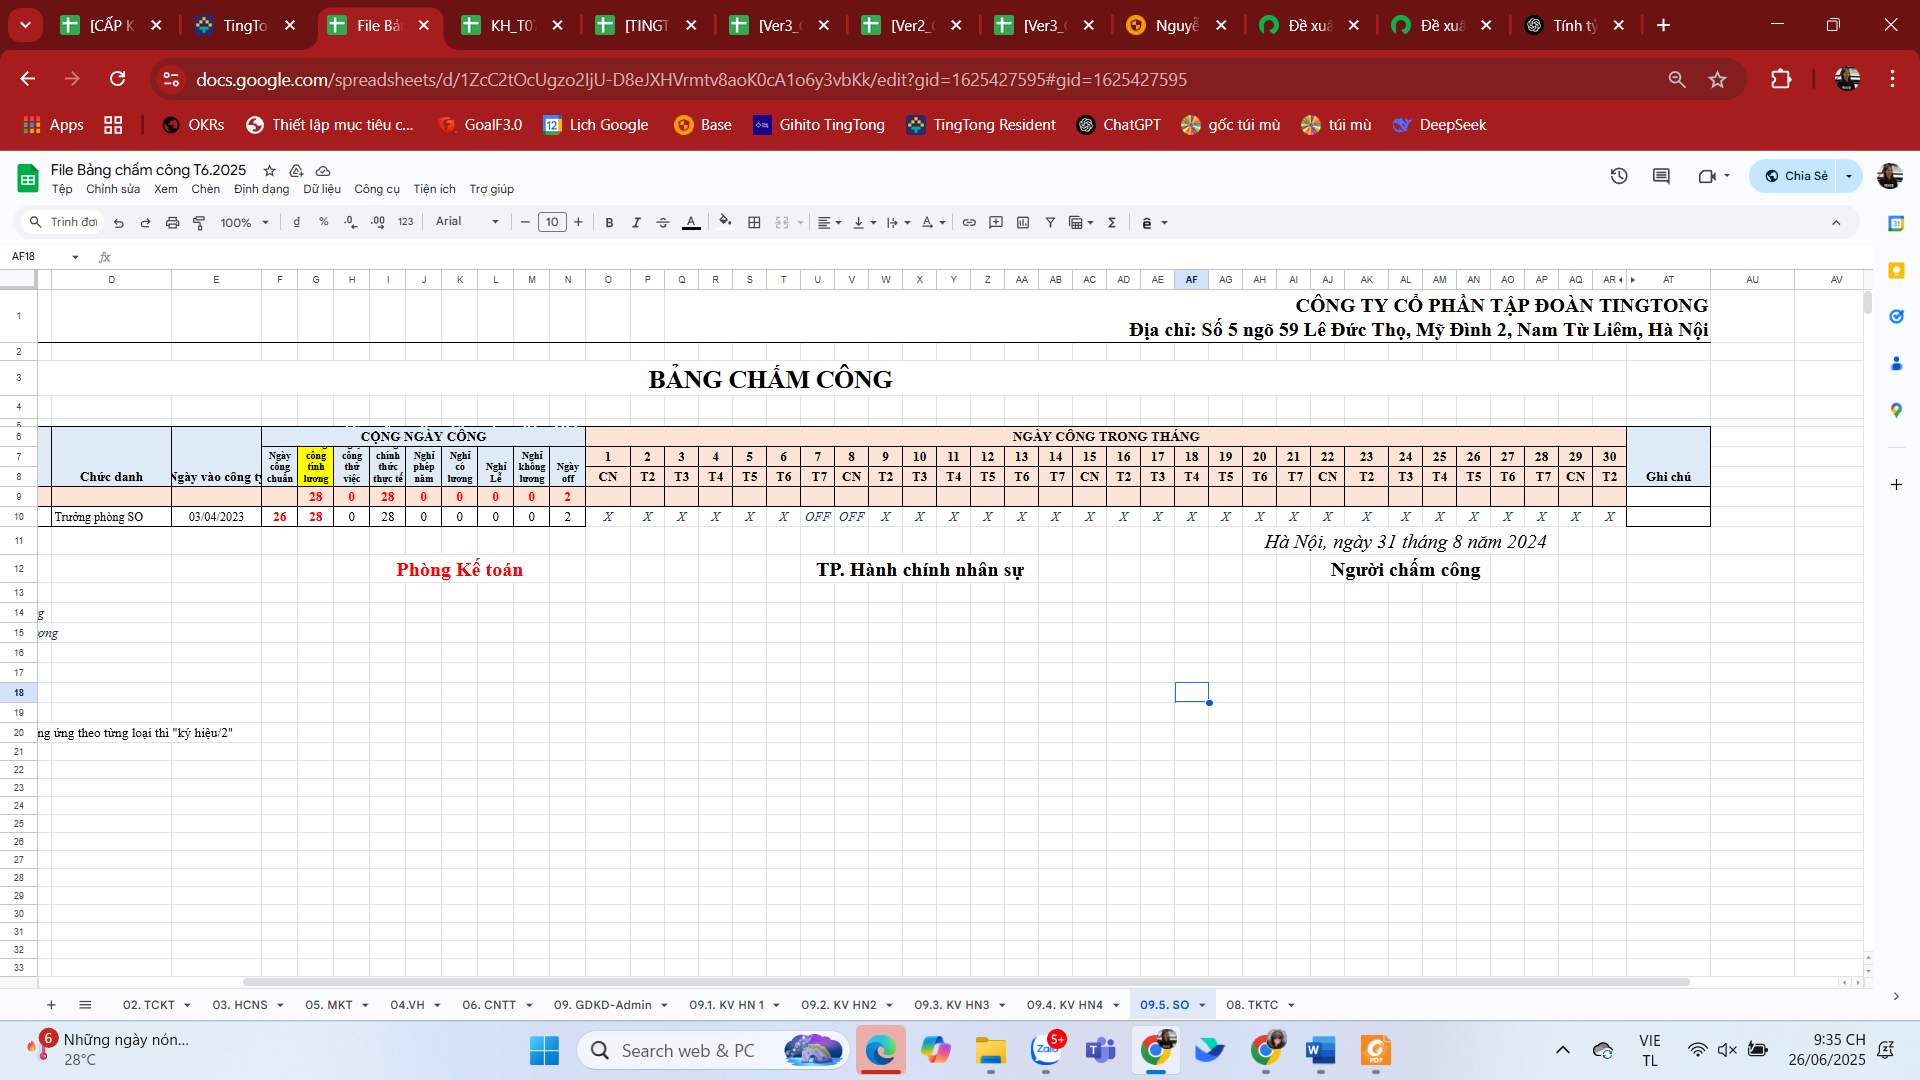Click the functions sigma icon
1920x1080 pixels.
pos(1111,222)
